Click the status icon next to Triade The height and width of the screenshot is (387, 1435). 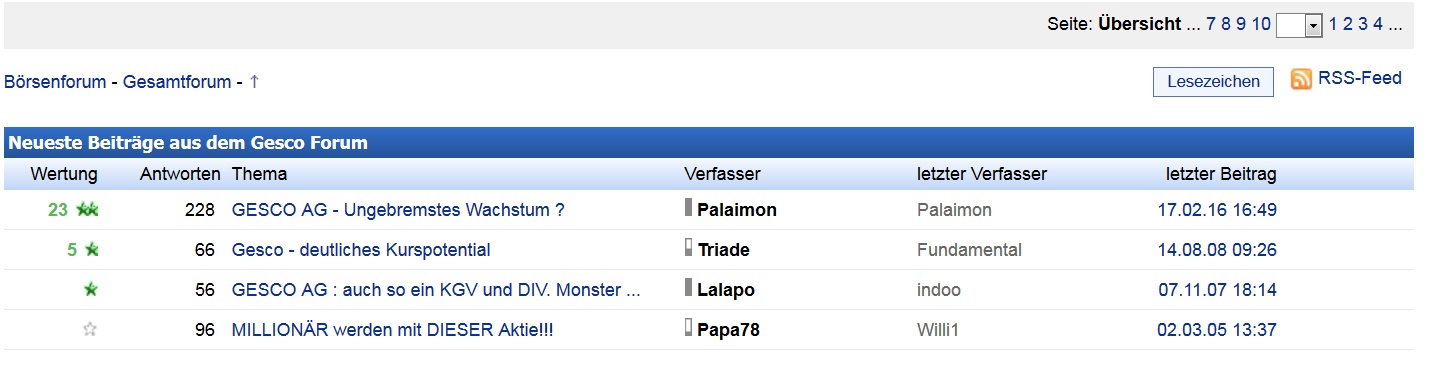tap(688, 247)
